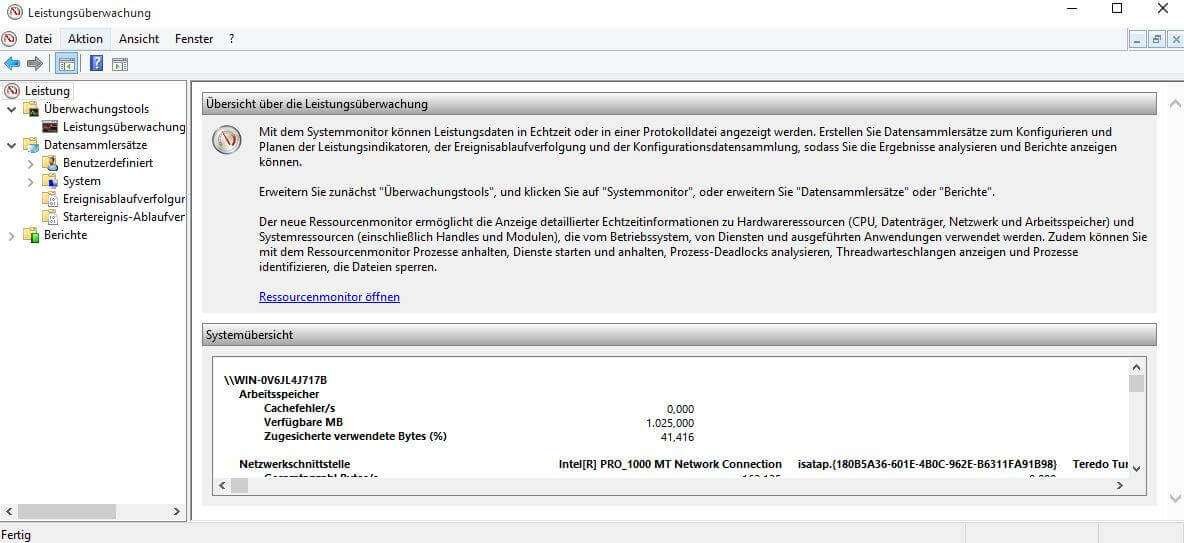Viewport: 1184px width, 543px height.
Task: Click the Leistung root node icon
Action: point(12,91)
